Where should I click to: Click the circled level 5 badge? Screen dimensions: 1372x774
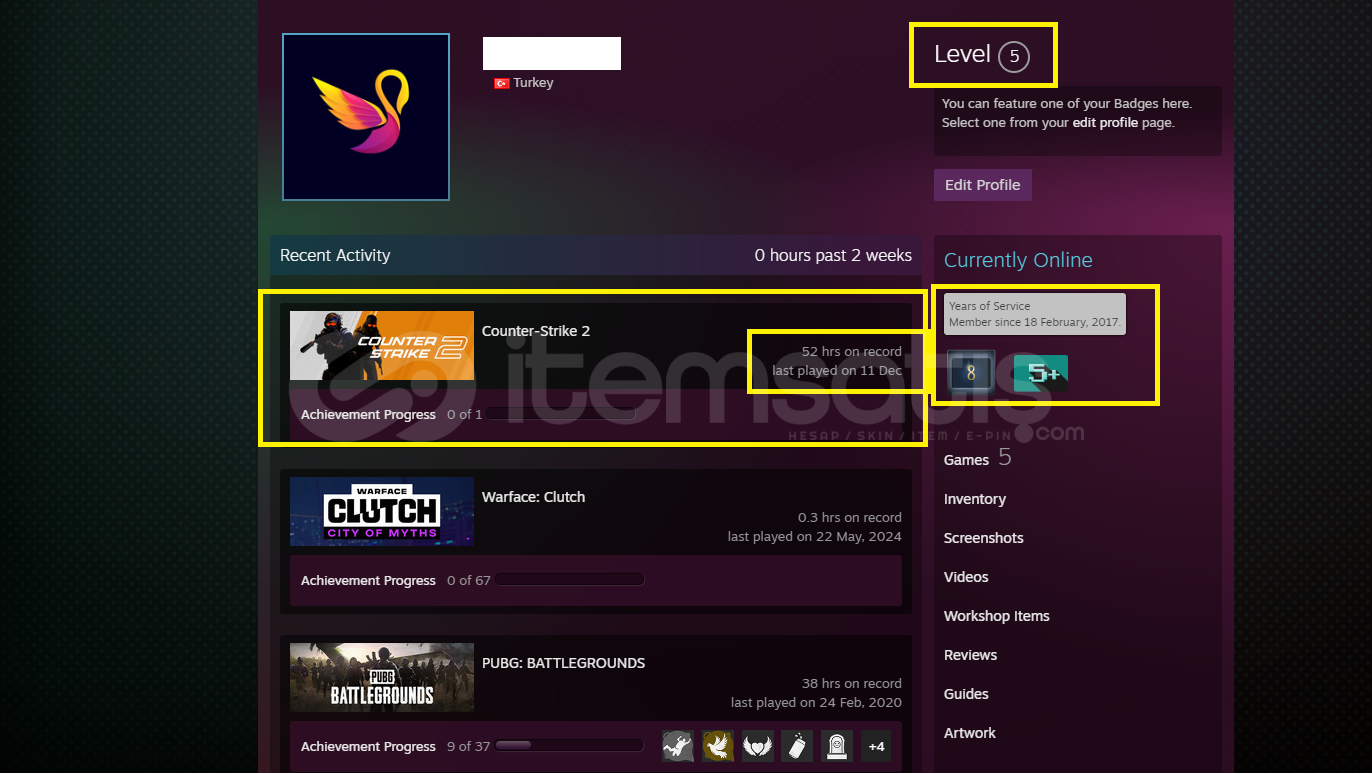(x=1013, y=56)
